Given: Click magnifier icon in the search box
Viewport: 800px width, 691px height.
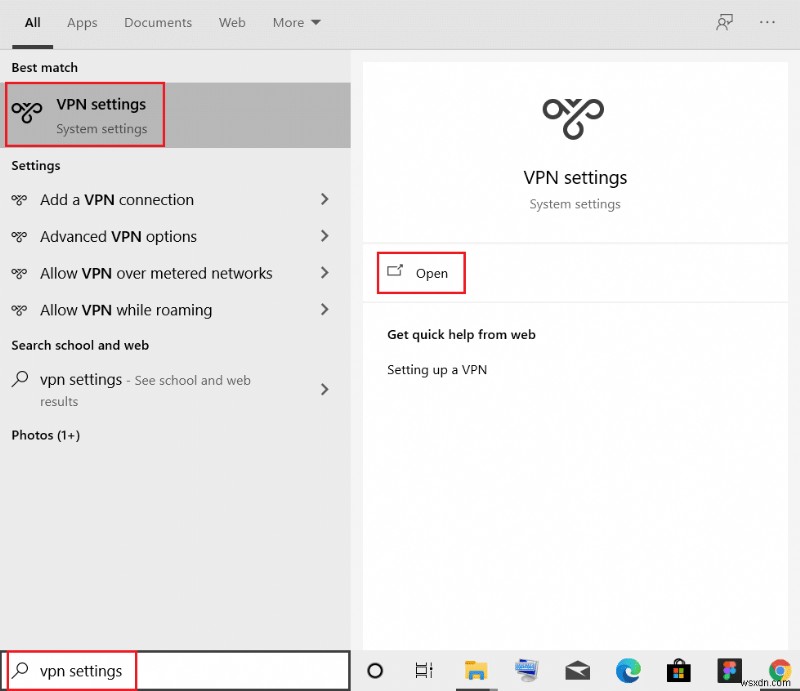Looking at the screenshot, I should tap(20, 670).
